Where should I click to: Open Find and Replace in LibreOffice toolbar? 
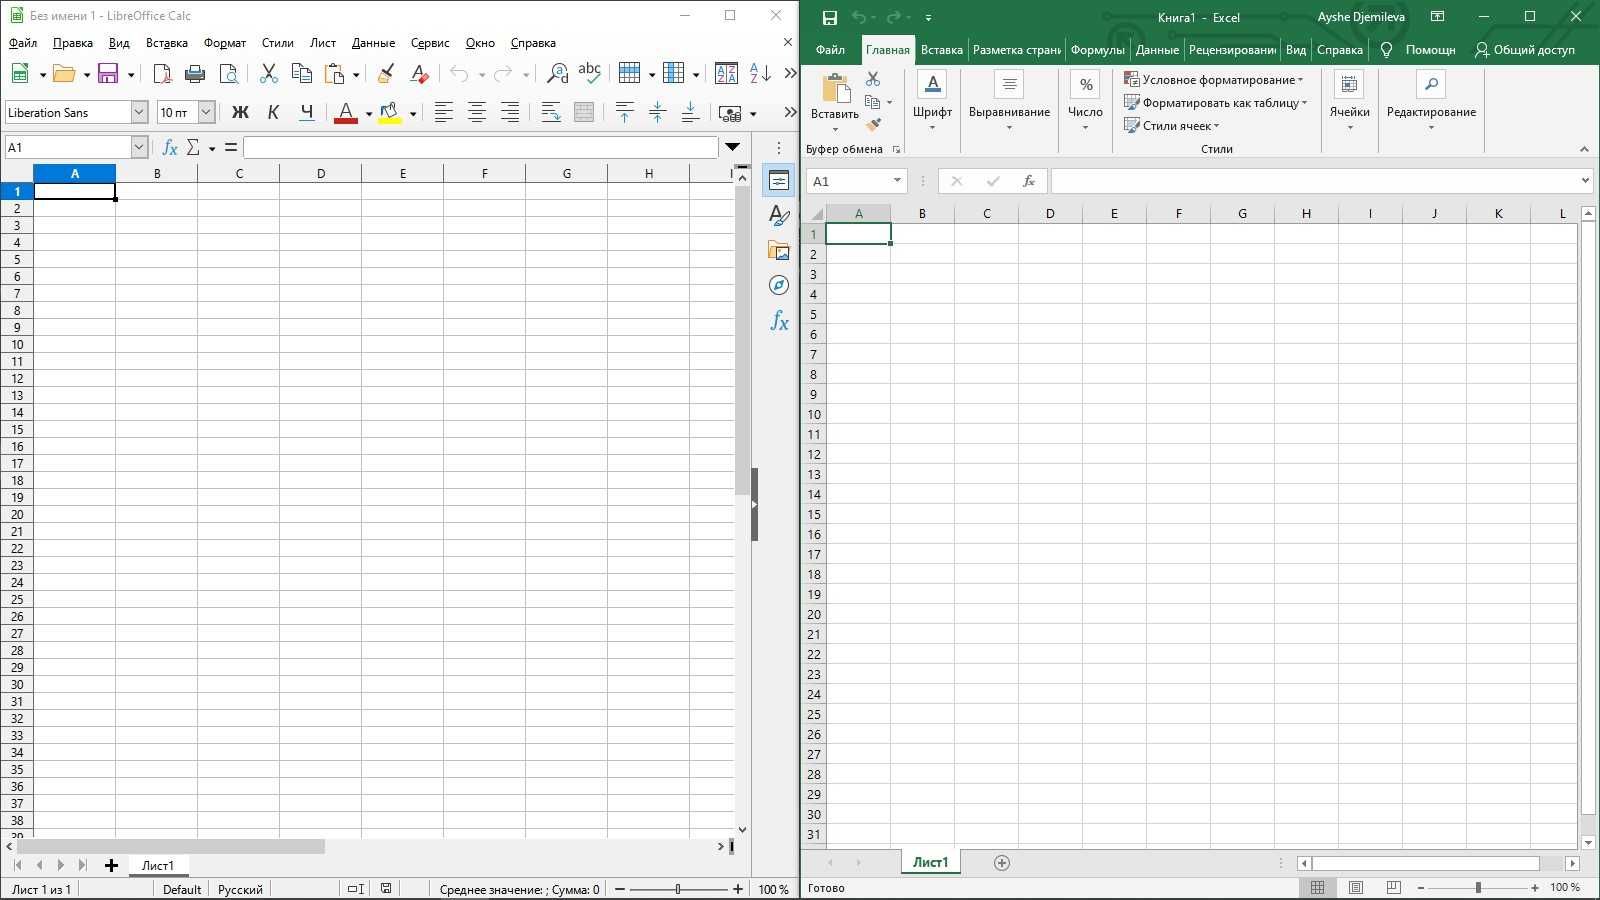(557, 74)
